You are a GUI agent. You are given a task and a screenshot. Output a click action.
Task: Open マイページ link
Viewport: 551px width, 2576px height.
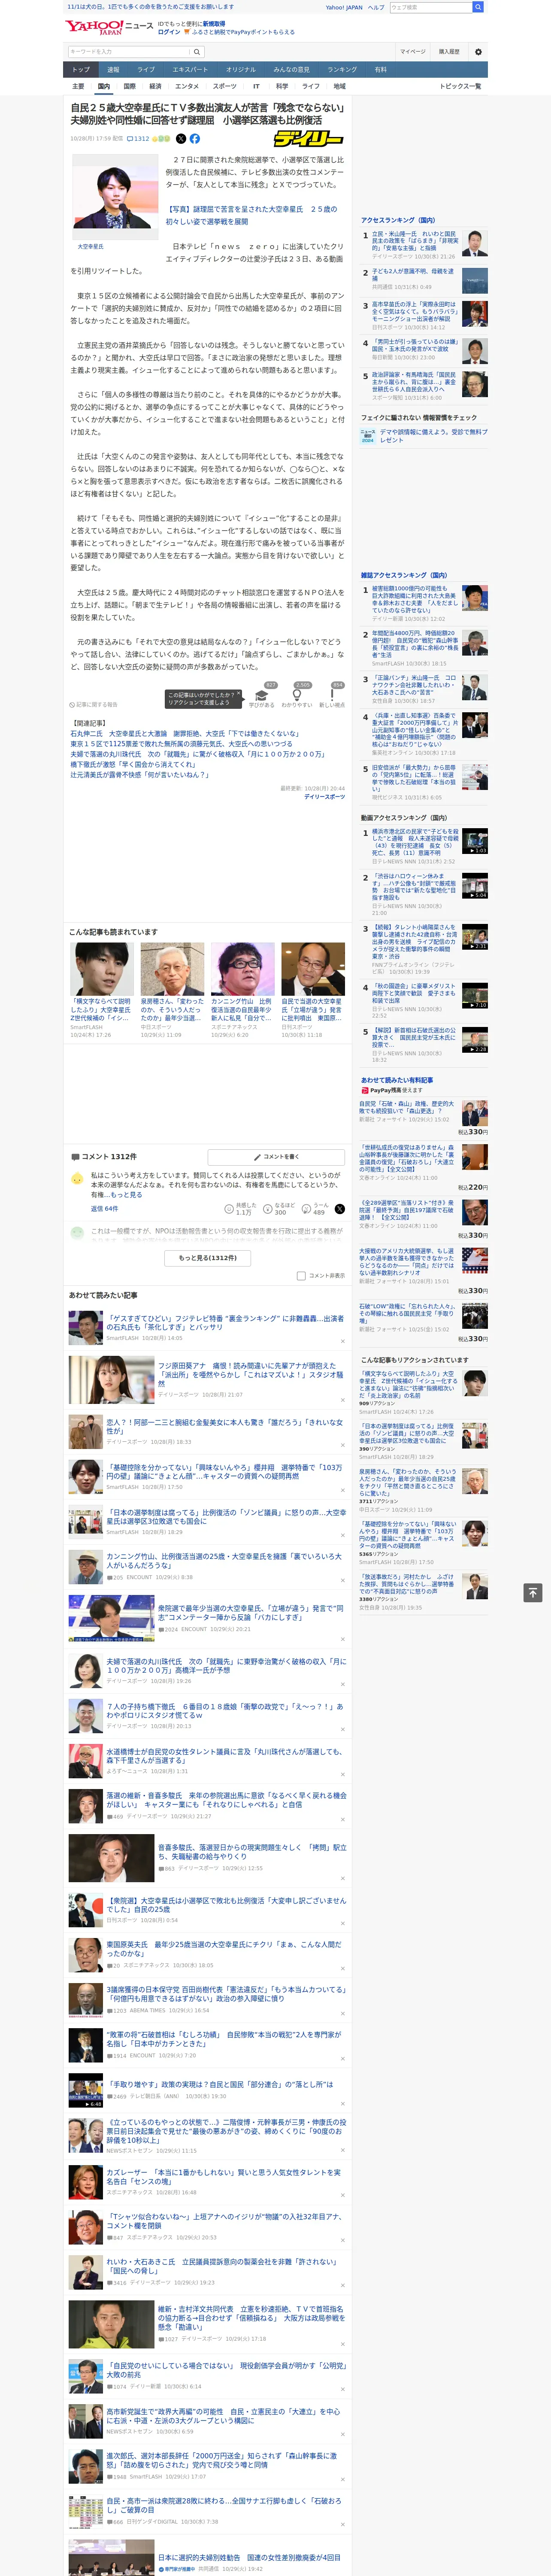tap(413, 52)
